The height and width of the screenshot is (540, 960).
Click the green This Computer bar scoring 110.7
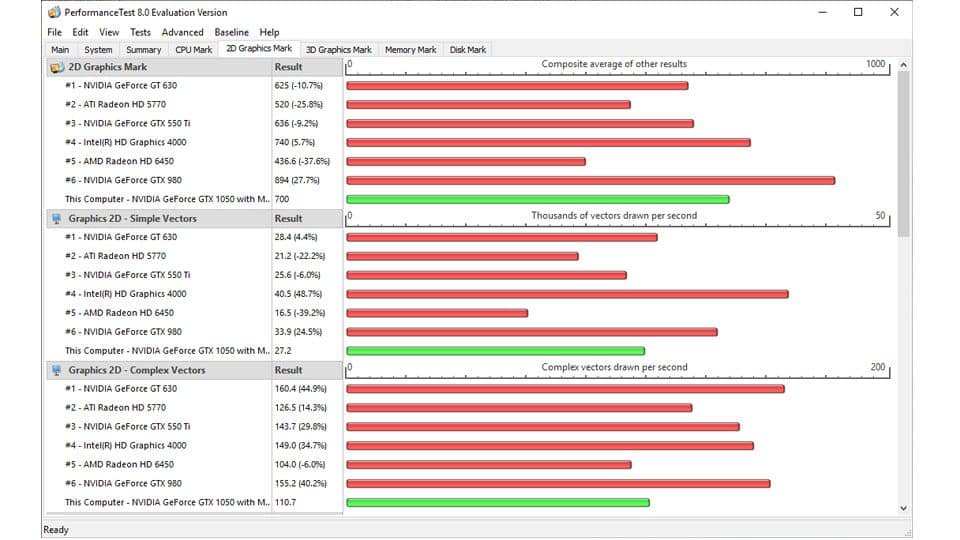(498, 503)
